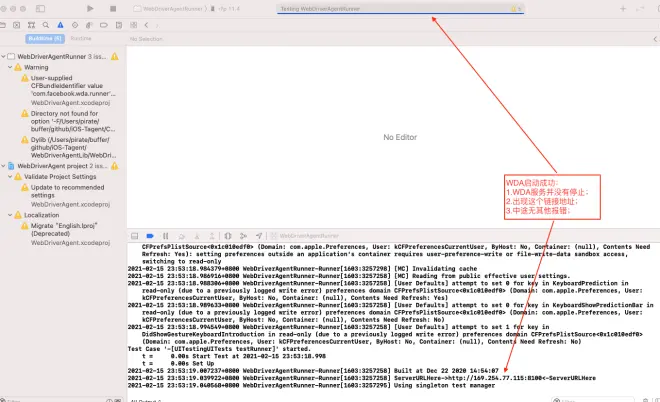
Task: Go back with the editor back chevron
Action: coord(146,25)
